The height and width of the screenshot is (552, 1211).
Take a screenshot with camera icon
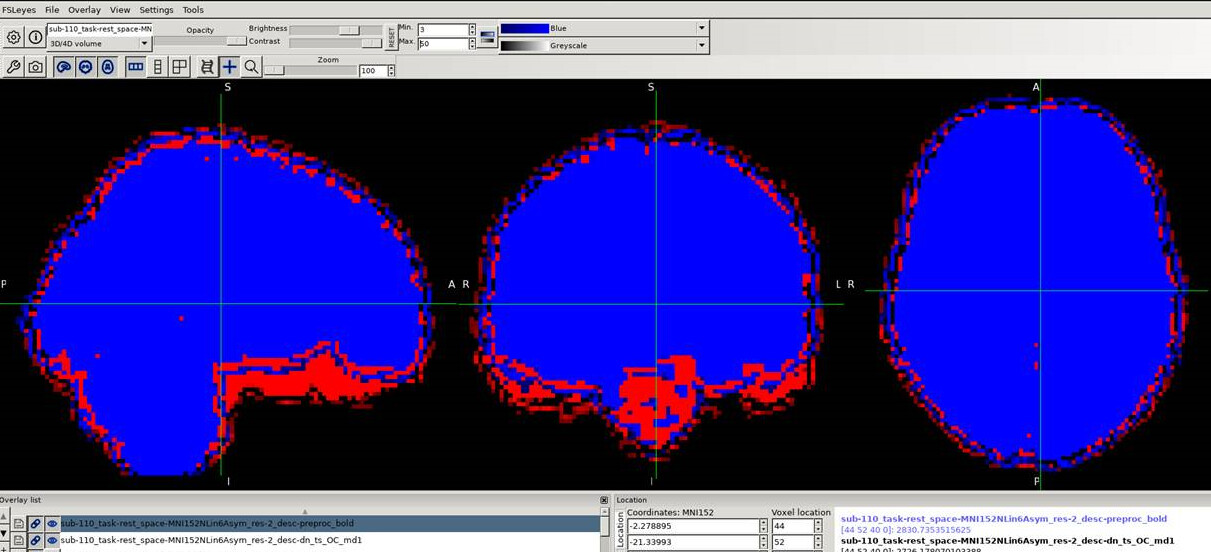(x=35, y=67)
